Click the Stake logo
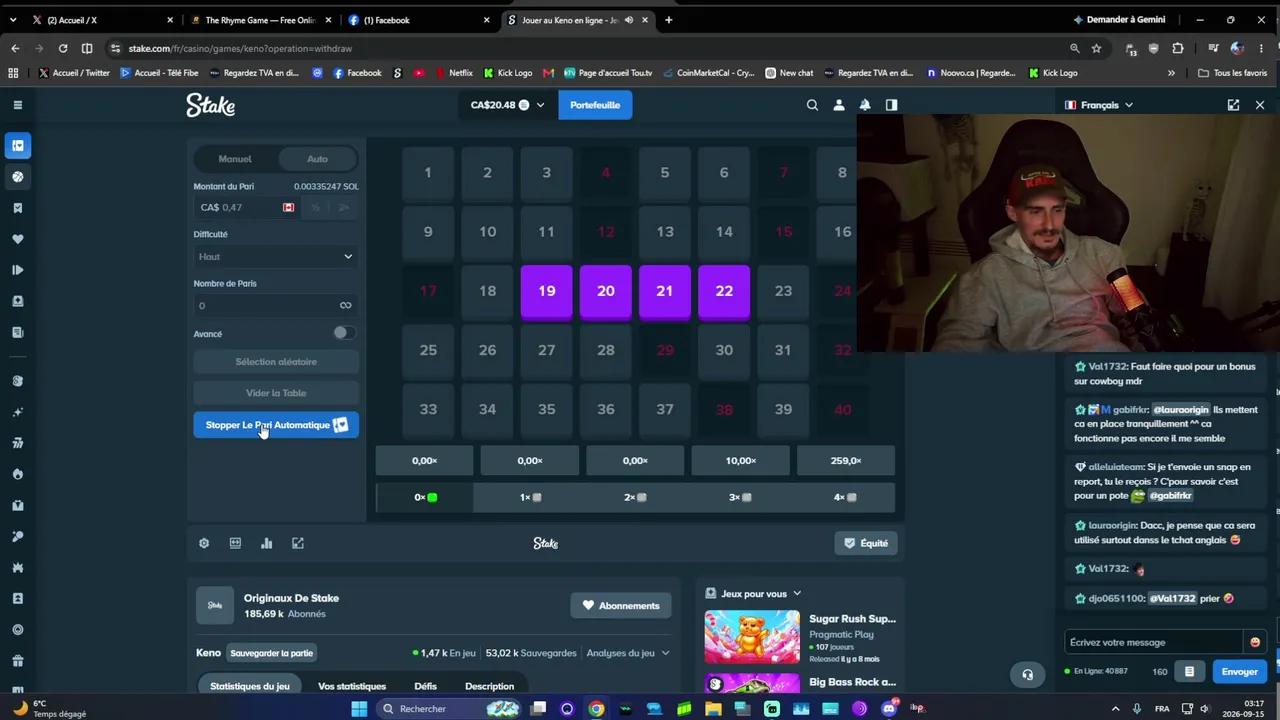This screenshot has height=720, width=1280. (211, 105)
